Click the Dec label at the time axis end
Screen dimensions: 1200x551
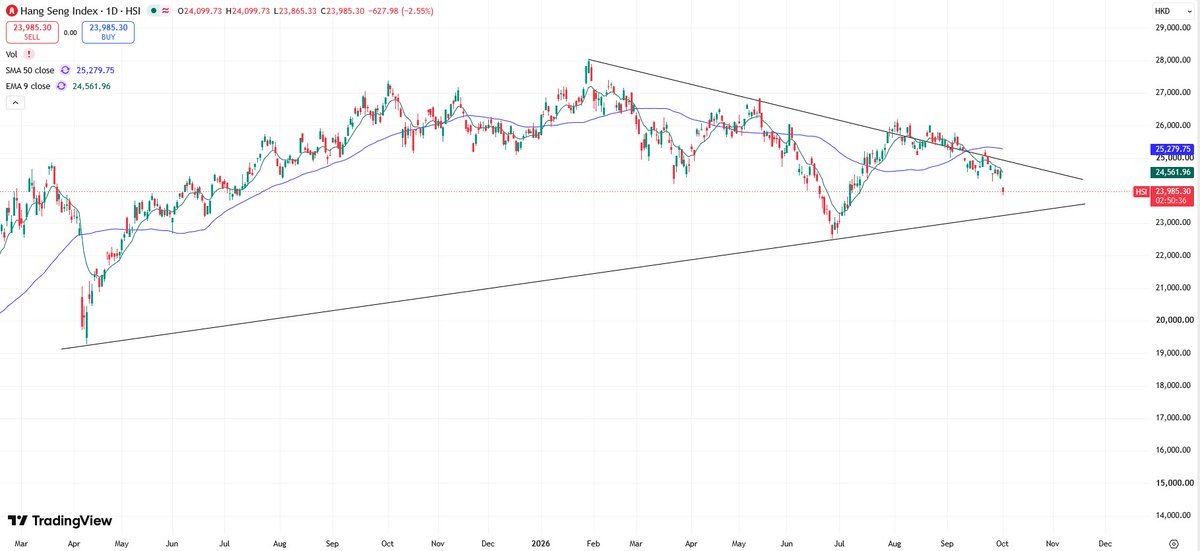coord(1105,543)
